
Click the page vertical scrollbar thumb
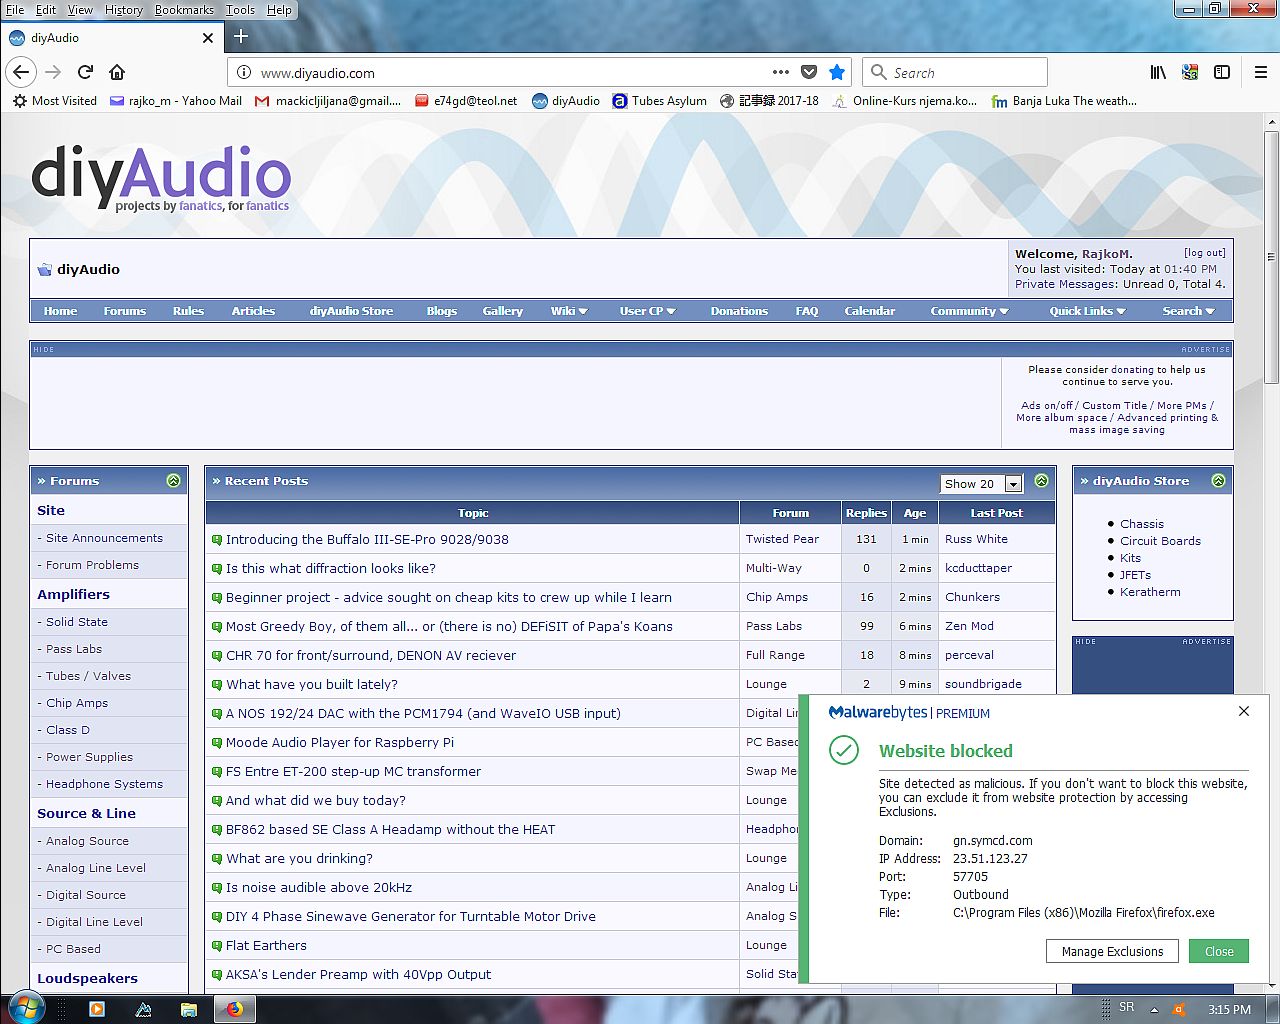pyautogui.click(x=1272, y=255)
